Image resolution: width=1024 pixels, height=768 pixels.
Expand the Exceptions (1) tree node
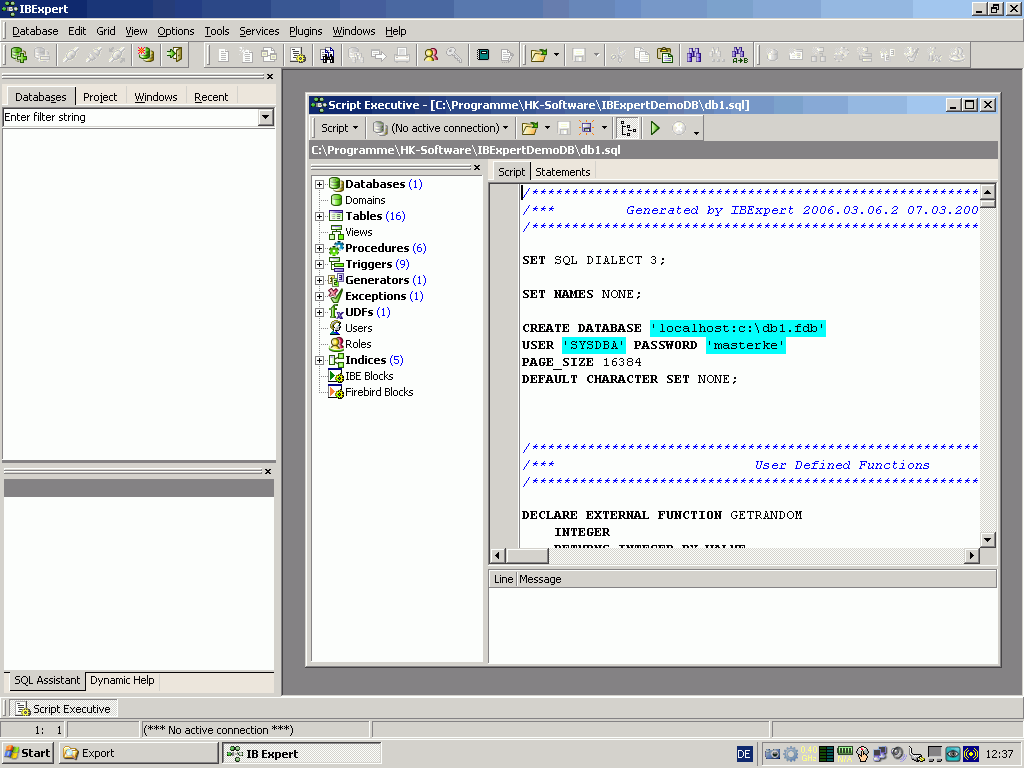point(319,296)
